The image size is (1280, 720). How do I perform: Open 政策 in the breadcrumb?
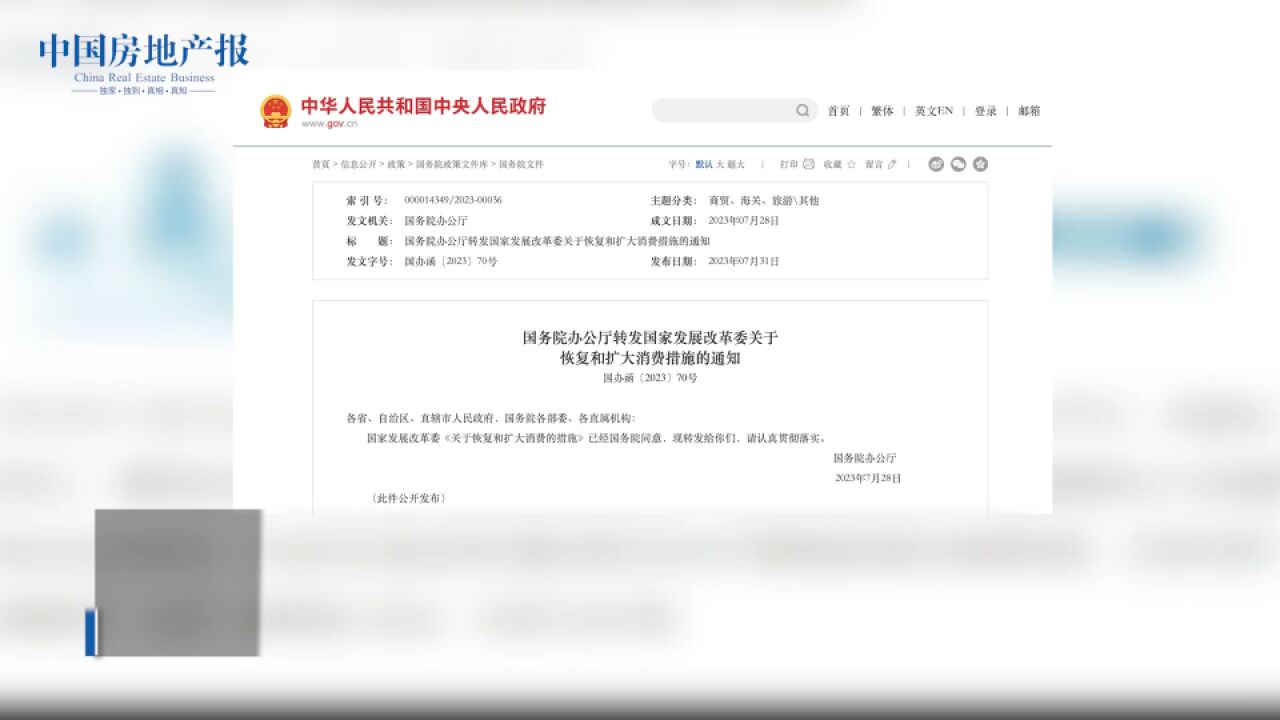coord(397,164)
